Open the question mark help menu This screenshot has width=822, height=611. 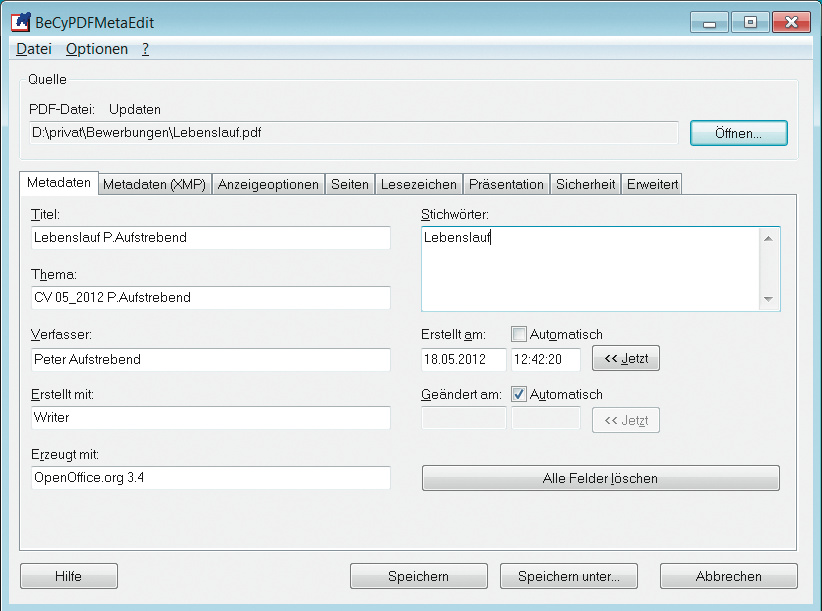point(145,49)
